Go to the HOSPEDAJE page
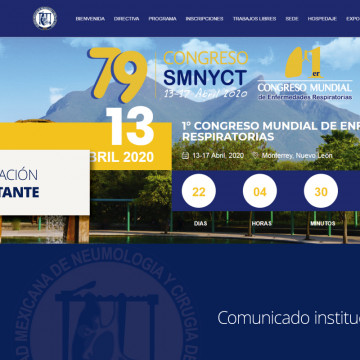360x360 pixels. point(322,19)
